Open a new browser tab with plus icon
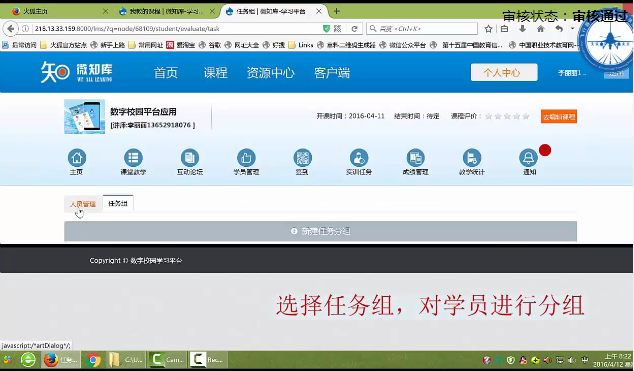 pyautogui.click(x=337, y=11)
